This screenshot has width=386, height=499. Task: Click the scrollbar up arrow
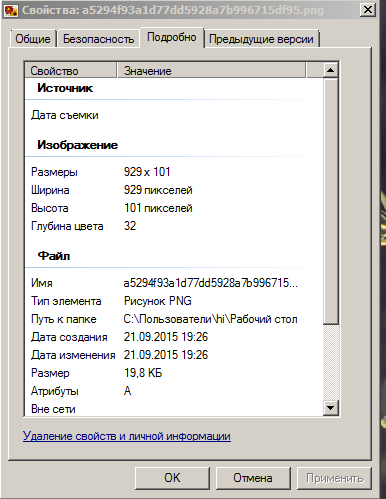click(330, 70)
